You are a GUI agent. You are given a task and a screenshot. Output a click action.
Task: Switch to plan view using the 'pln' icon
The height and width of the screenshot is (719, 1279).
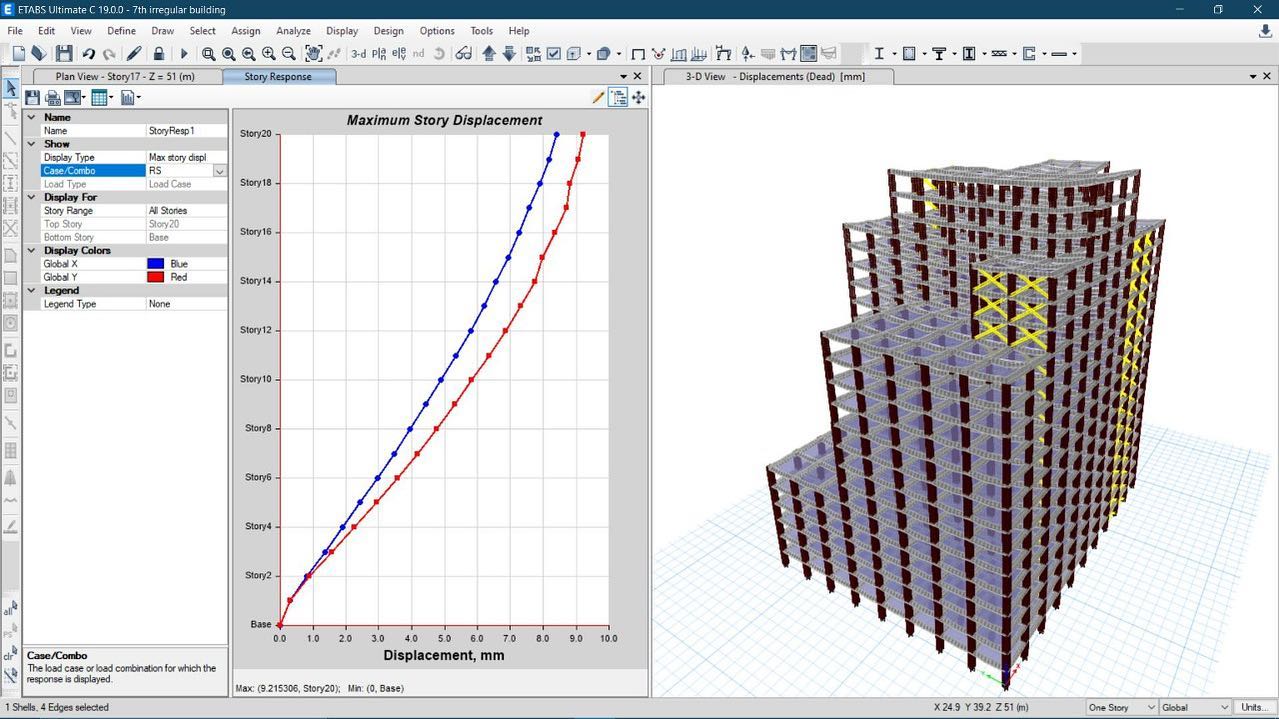point(379,54)
